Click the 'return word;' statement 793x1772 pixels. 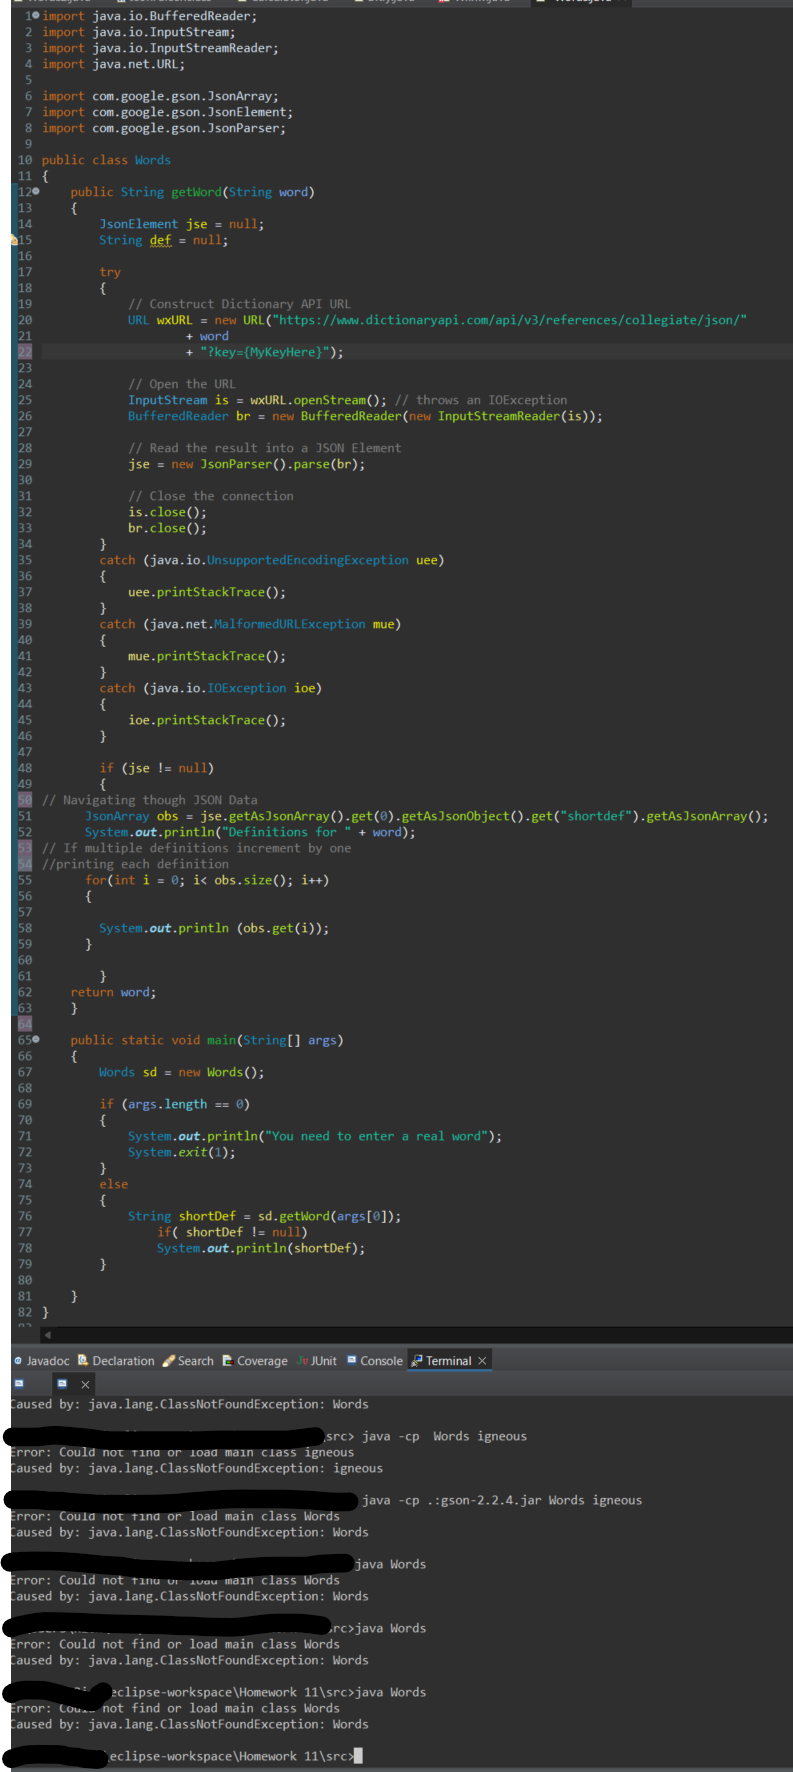tap(113, 992)
